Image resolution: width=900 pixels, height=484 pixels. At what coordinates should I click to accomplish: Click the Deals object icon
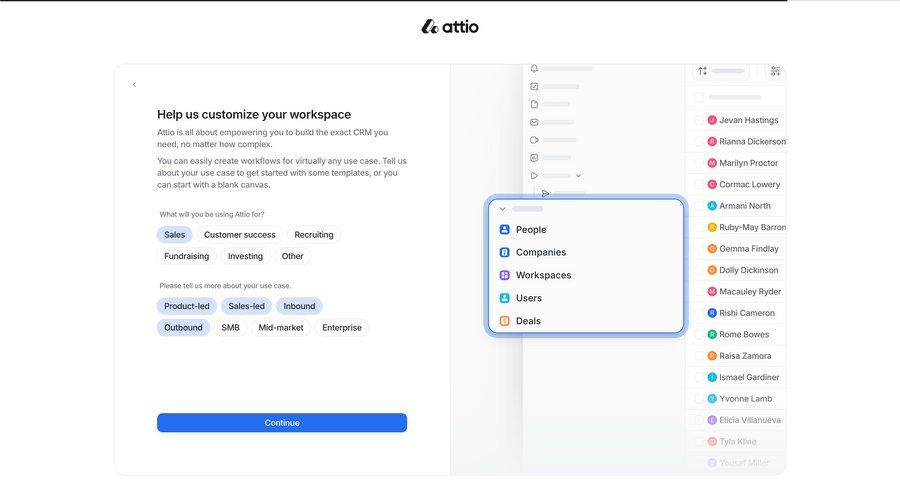pyautogui.click(x=504, y=321)
